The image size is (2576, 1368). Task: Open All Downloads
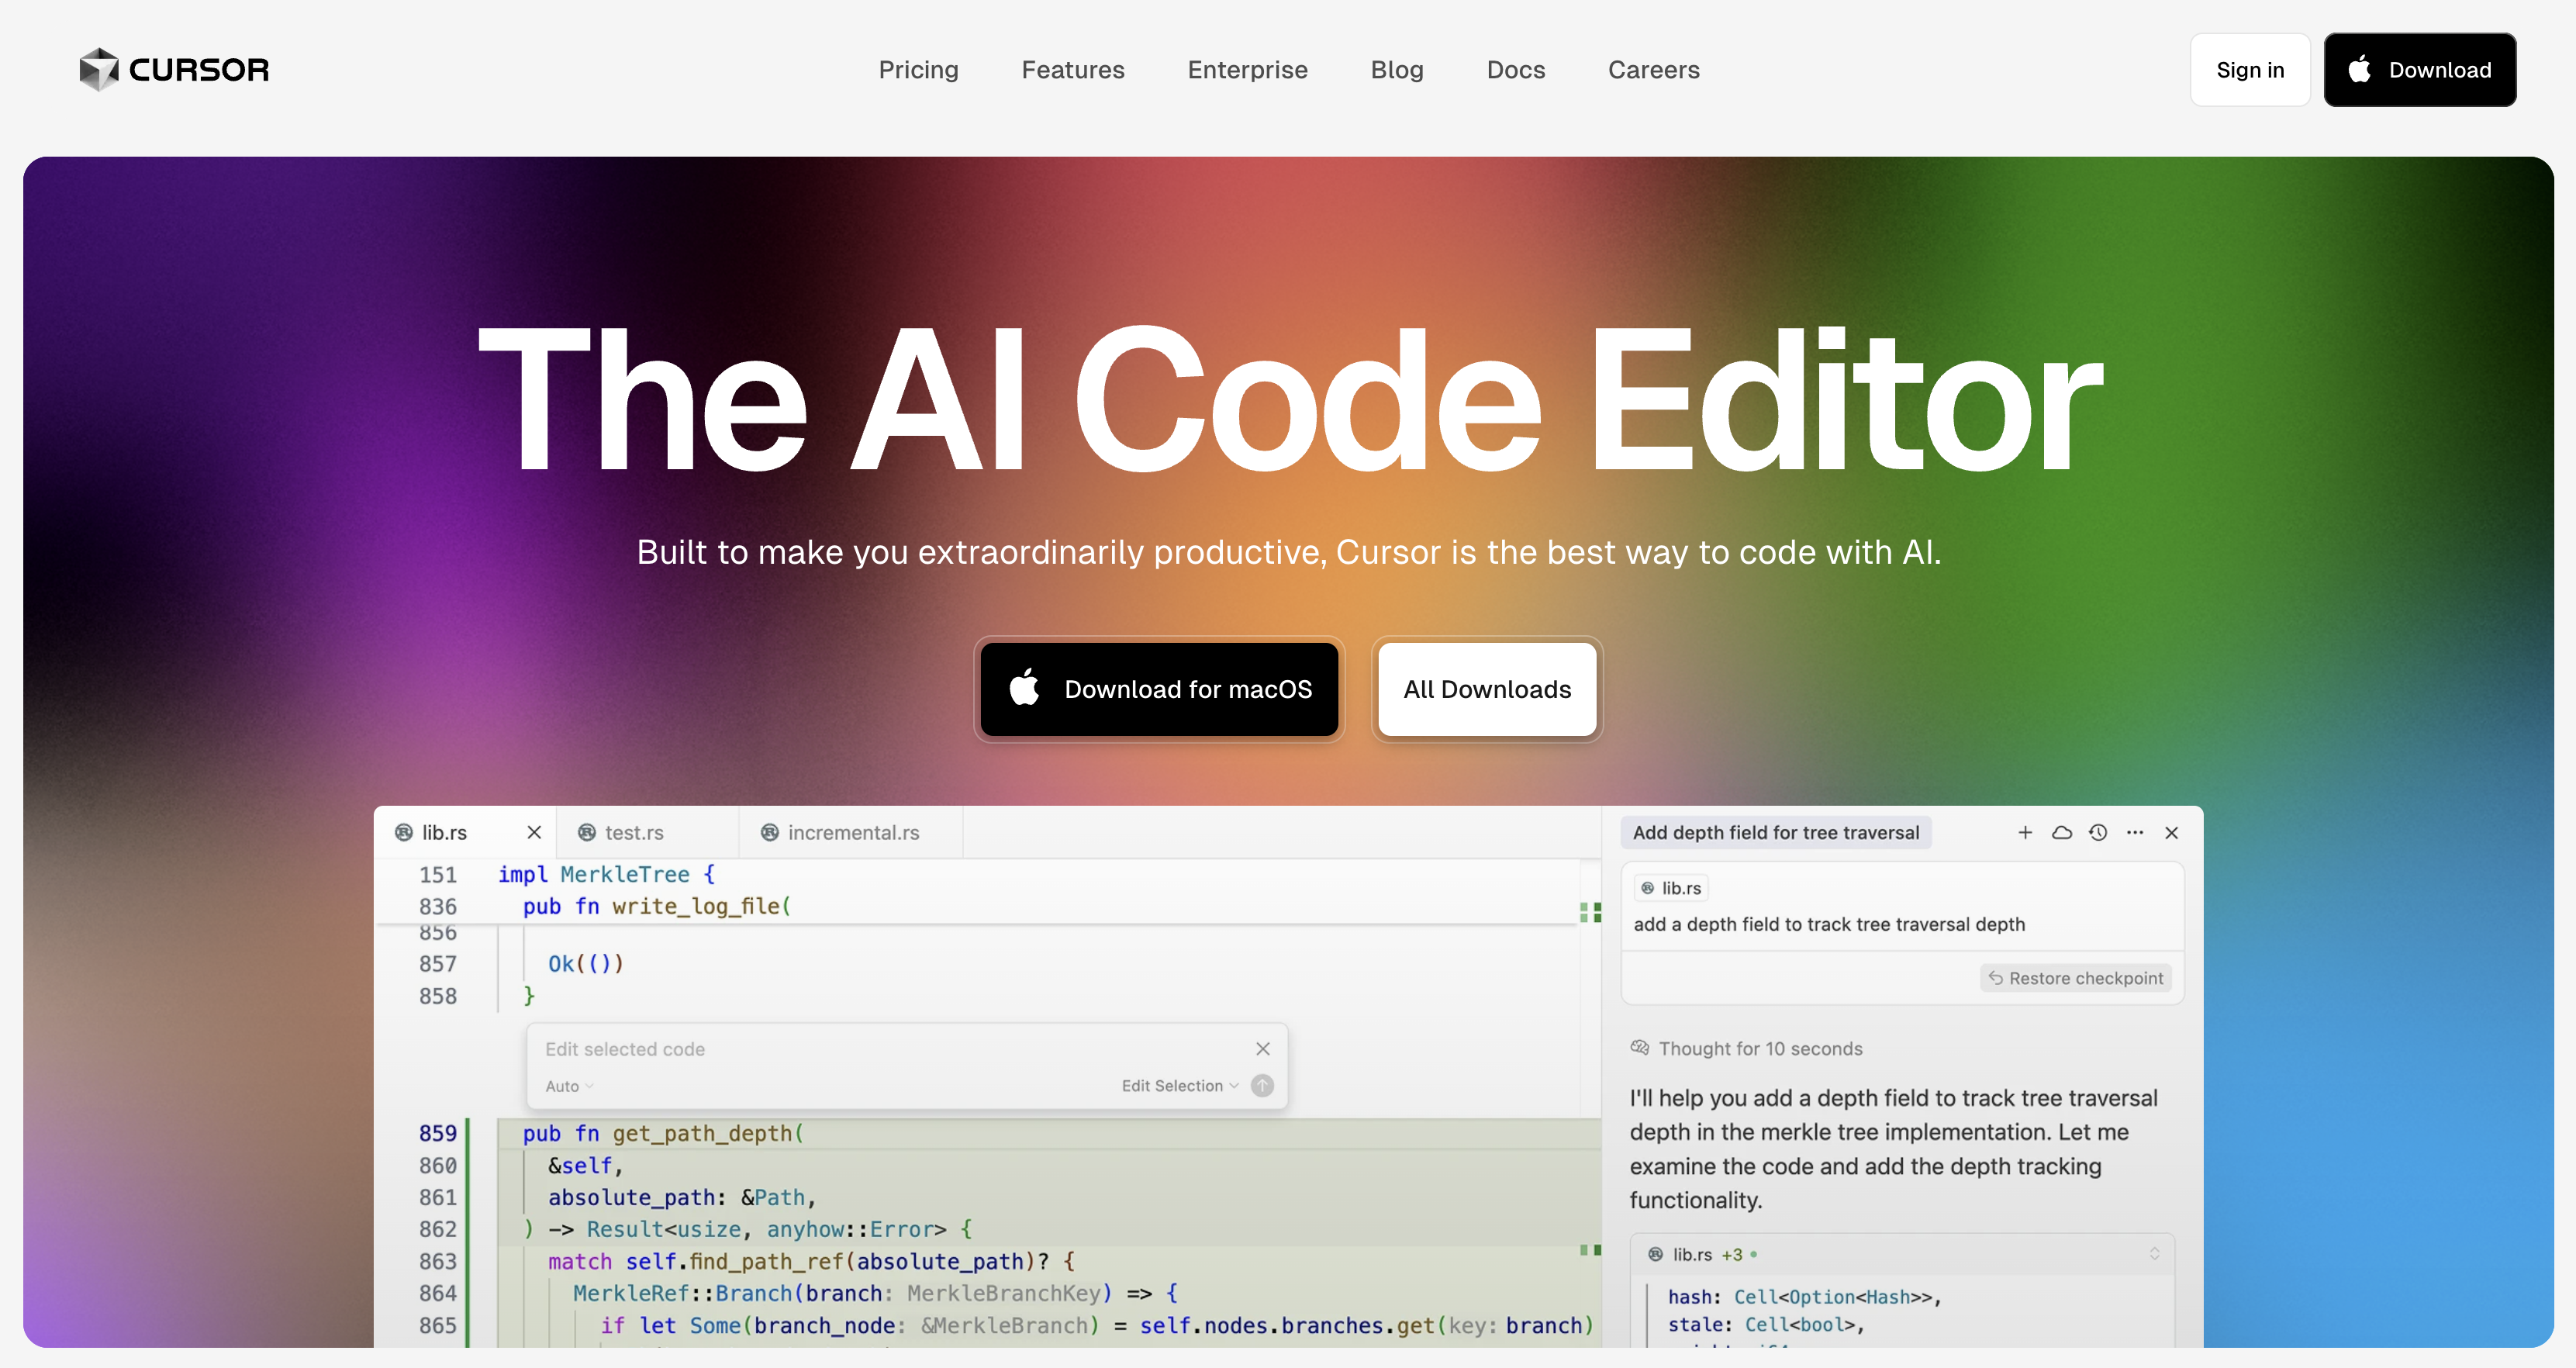click(x=1487, y=689)
